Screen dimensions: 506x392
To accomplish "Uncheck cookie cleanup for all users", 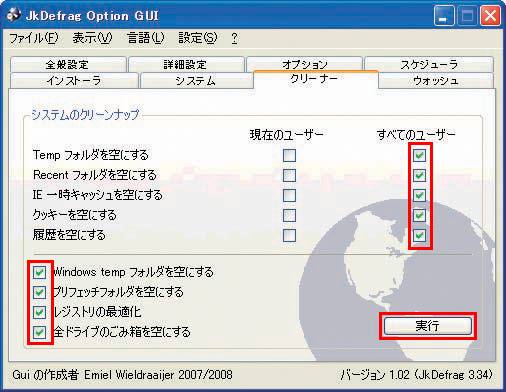I will click(x=419, y=215).
